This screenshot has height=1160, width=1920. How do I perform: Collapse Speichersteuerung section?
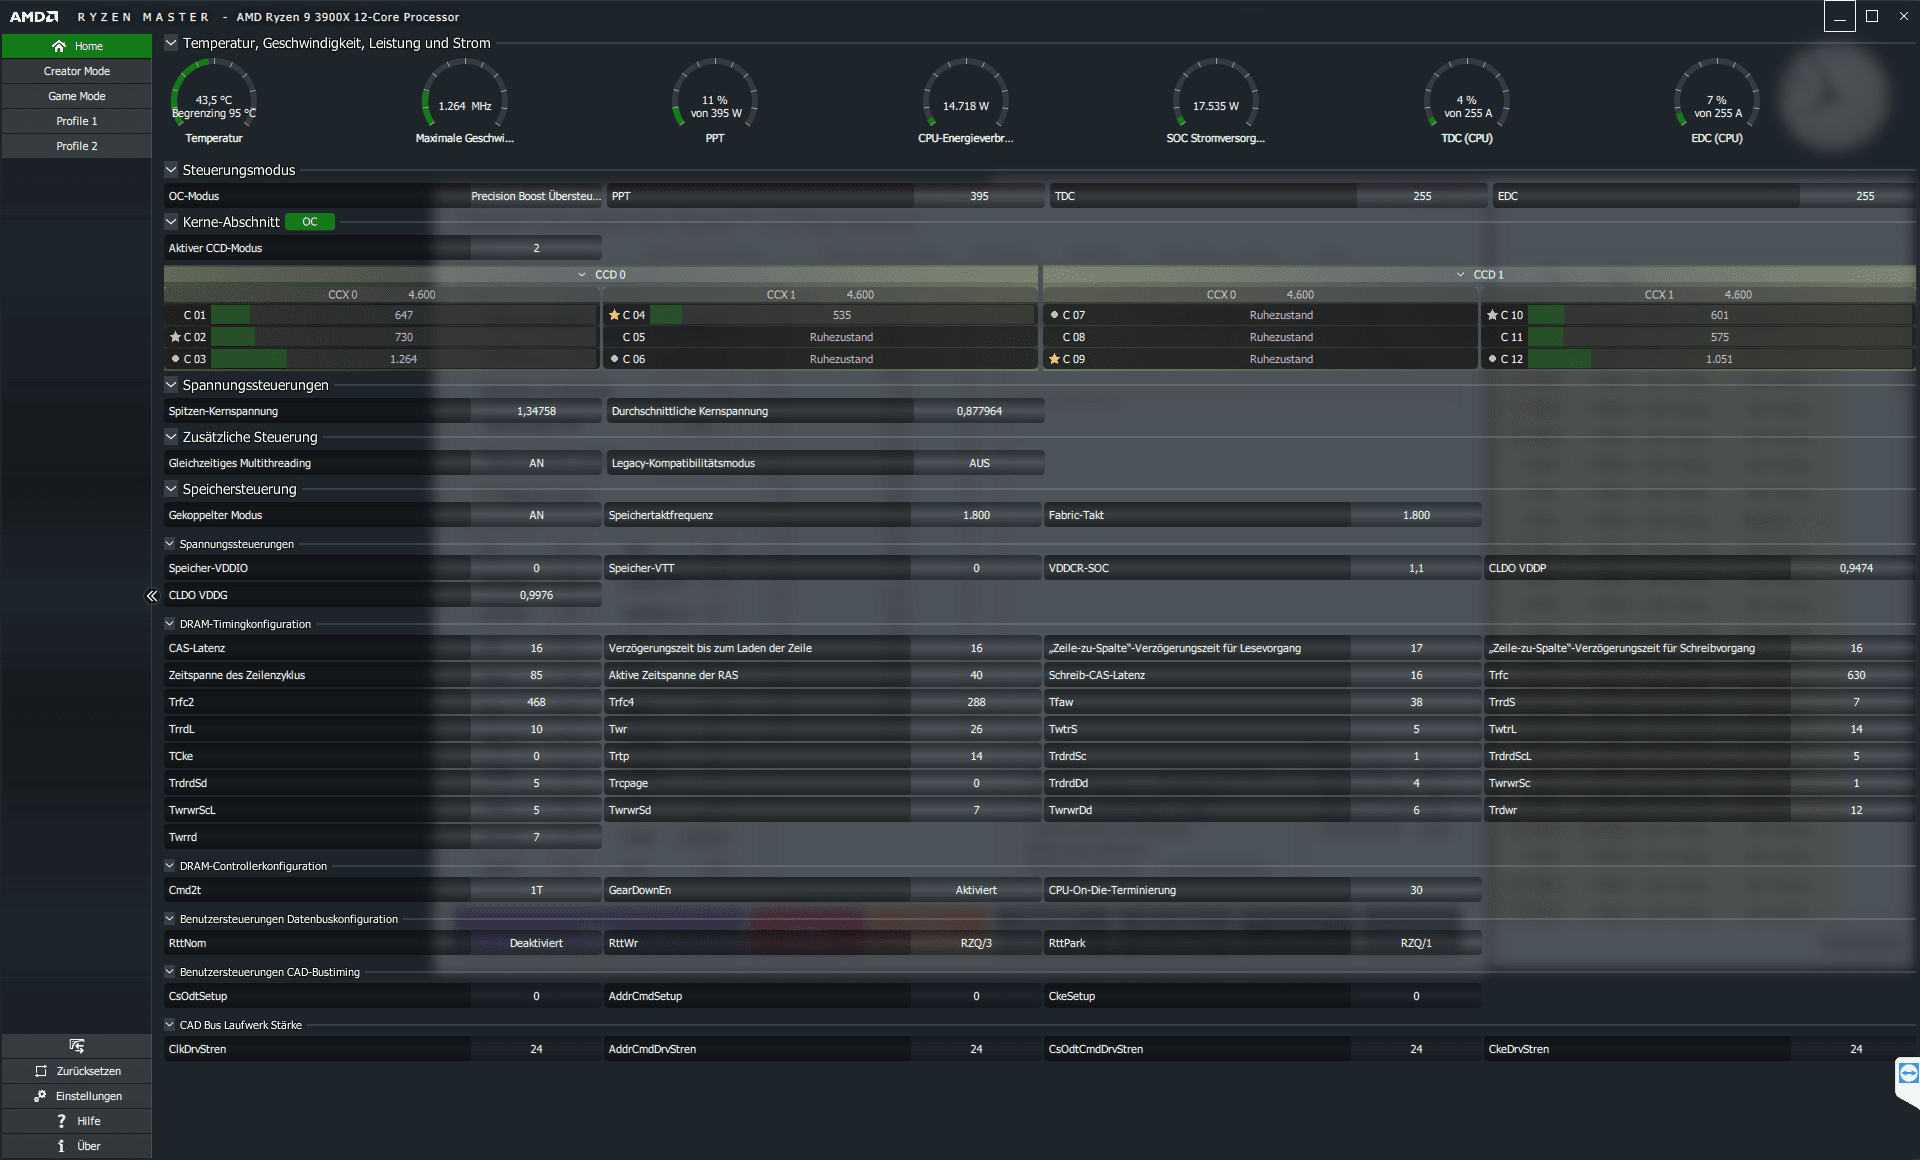coord(171,489)
